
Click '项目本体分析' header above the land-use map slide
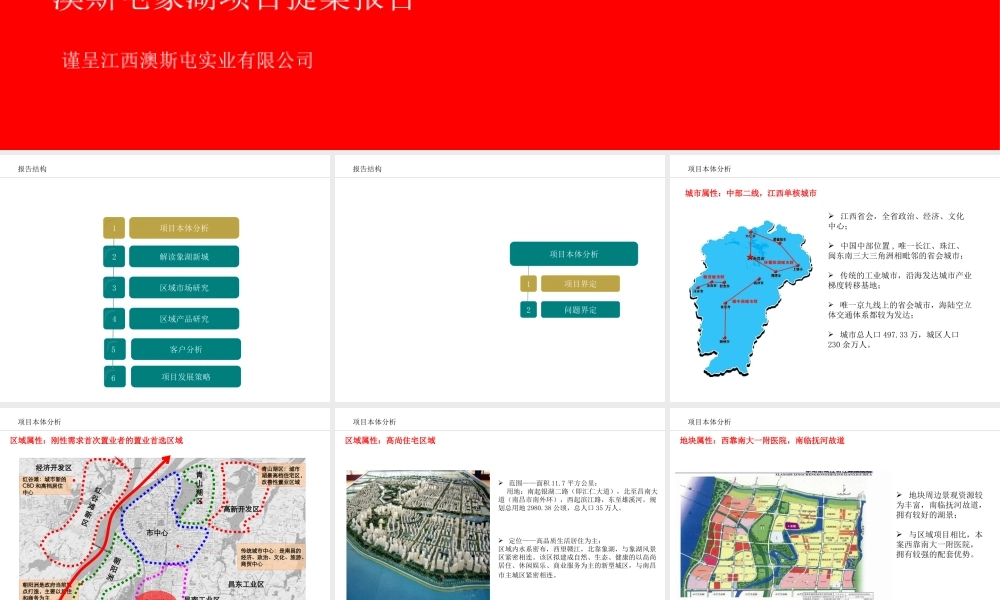coord(709,421)
